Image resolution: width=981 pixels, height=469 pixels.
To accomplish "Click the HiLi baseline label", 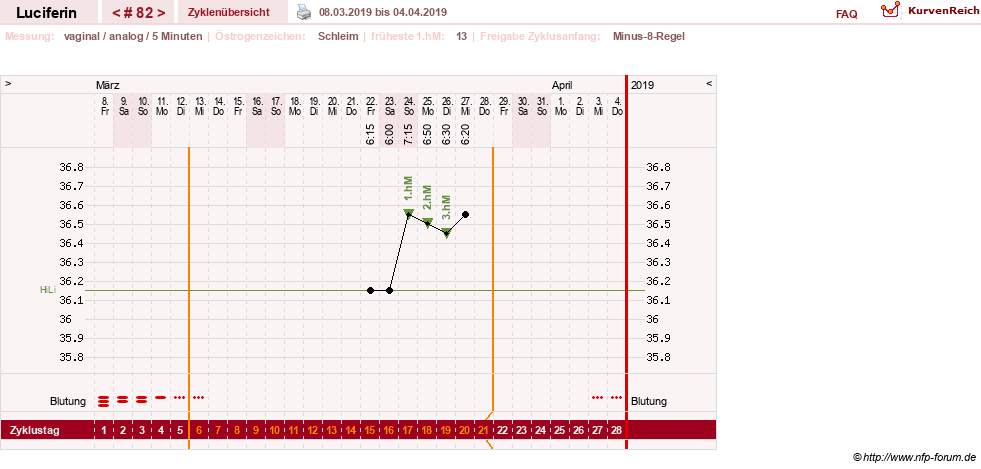I will click(x=48, y=290).
